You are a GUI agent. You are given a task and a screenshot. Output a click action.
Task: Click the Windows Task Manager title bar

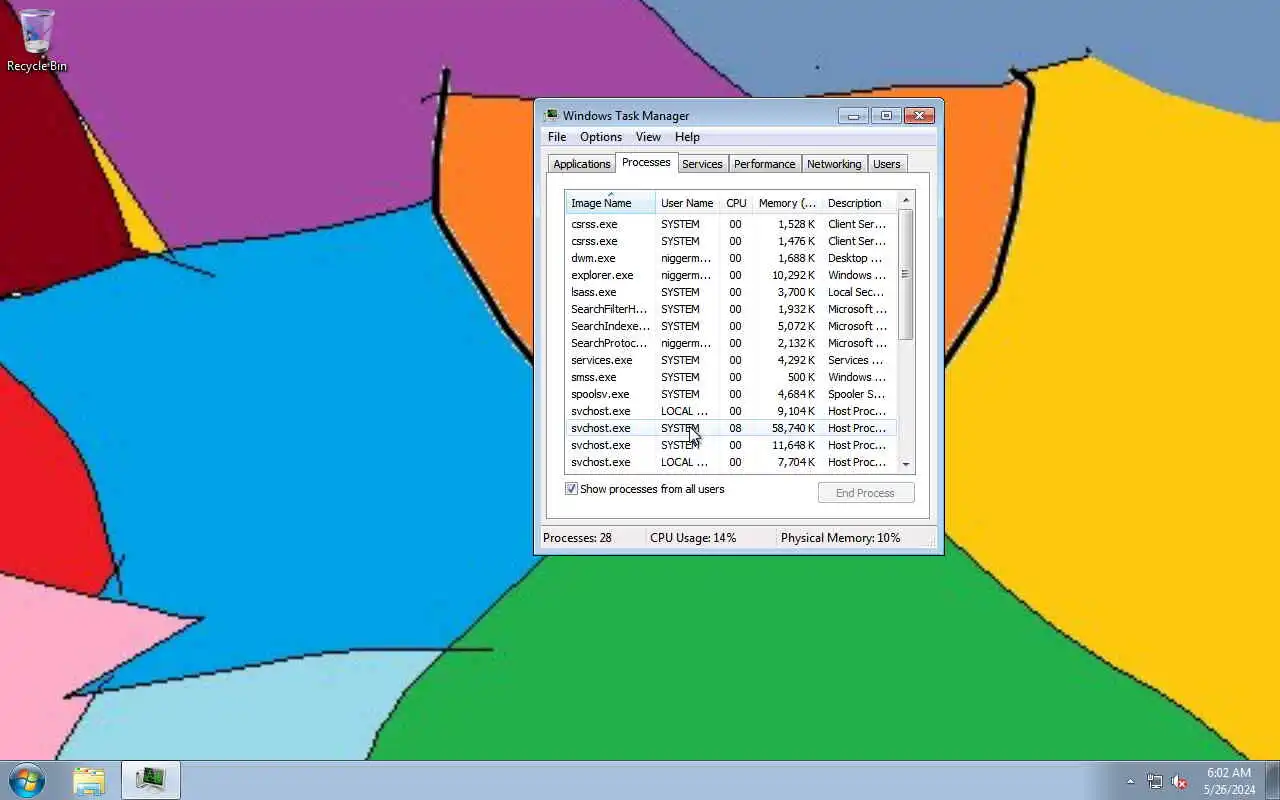690,115
